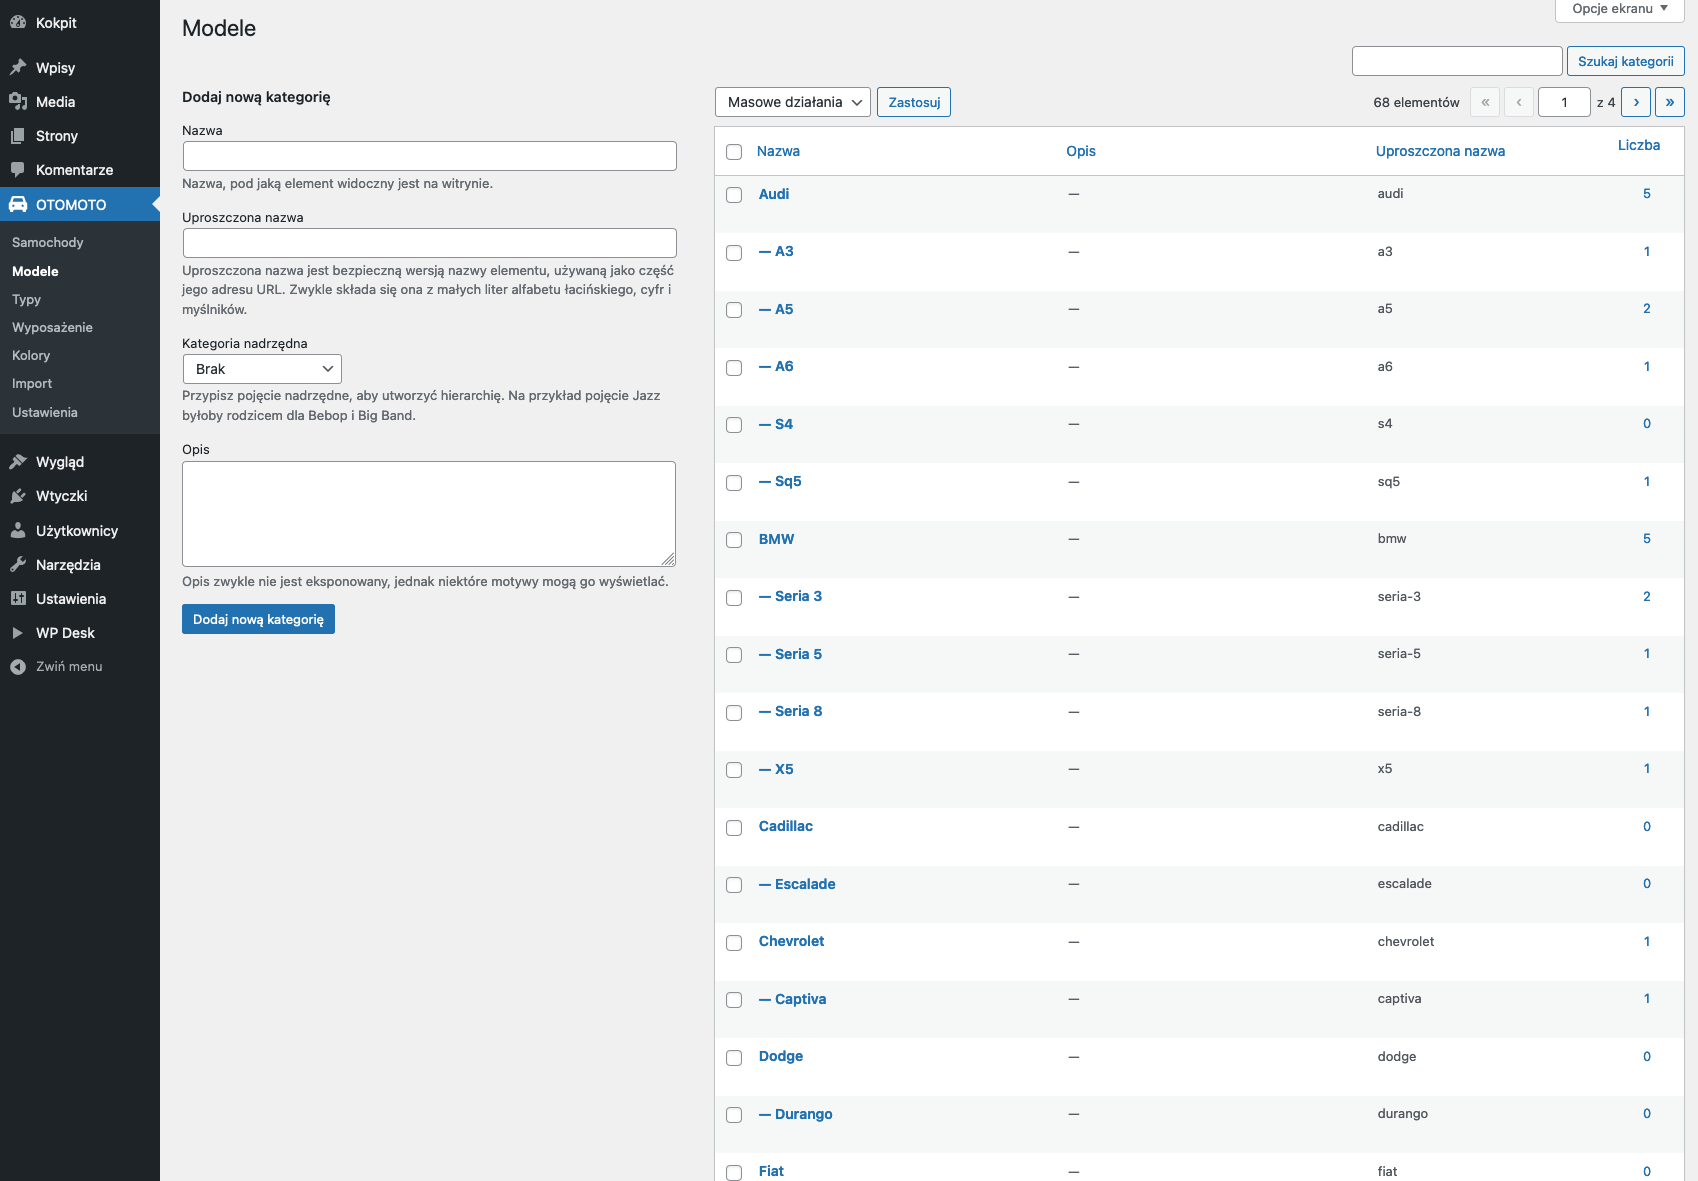1698x1181 pixels.
Task: Sort table by Opis column
Action: click(x=1081, y=151)
